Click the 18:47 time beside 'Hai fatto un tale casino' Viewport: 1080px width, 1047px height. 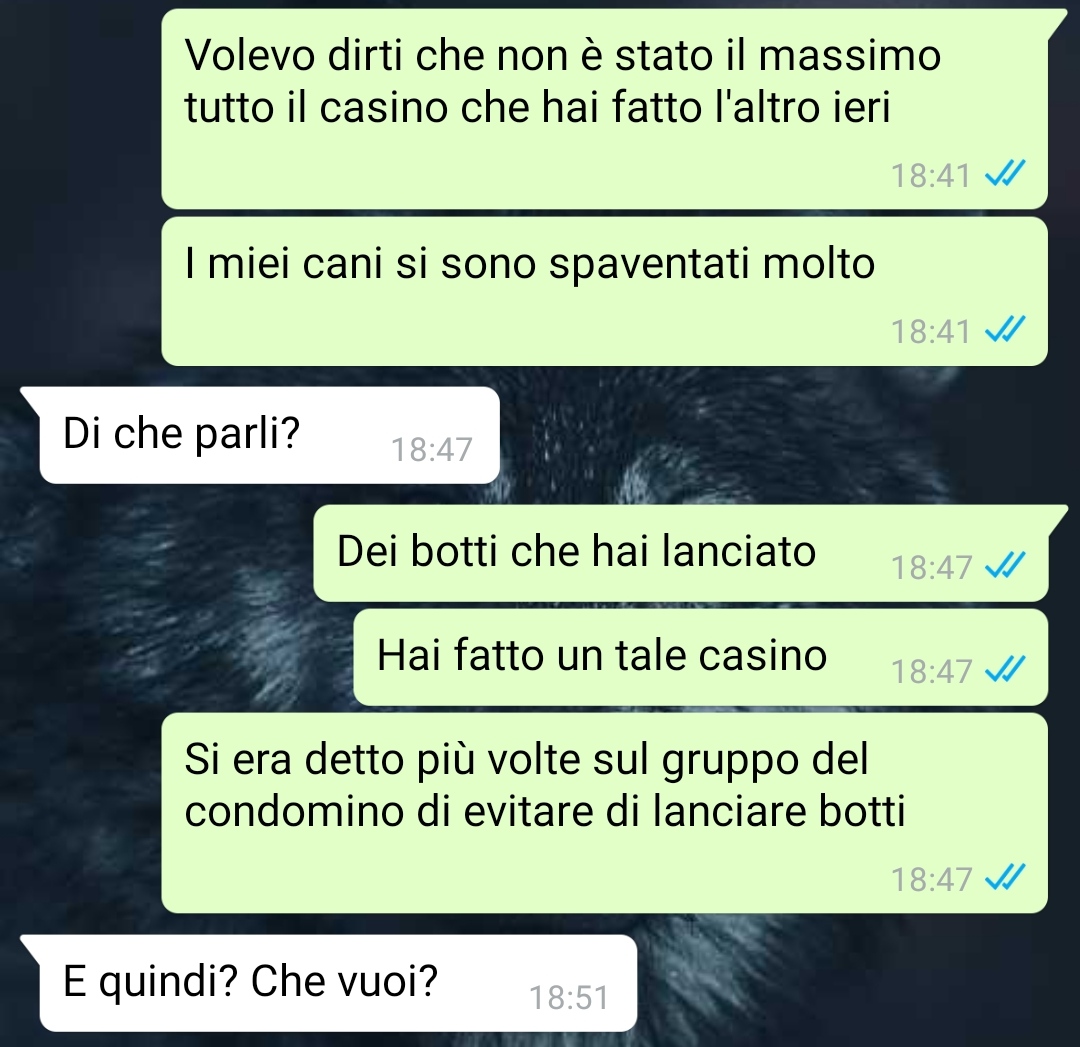coord(931,672)
